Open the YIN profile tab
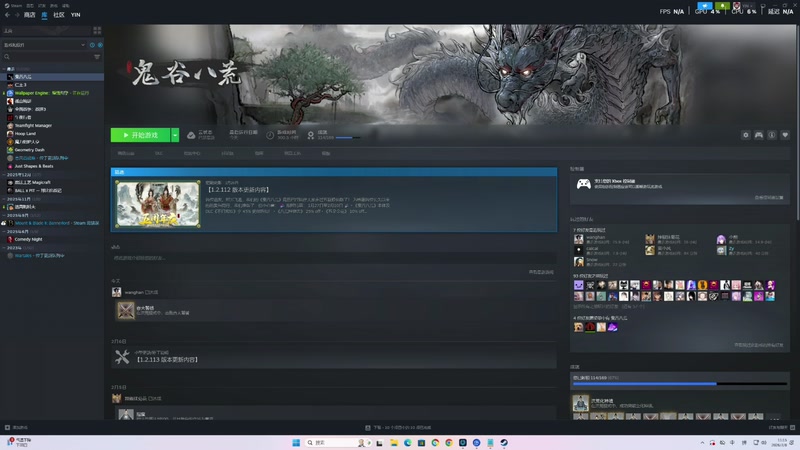800x450 pixels. coord(76,15)
